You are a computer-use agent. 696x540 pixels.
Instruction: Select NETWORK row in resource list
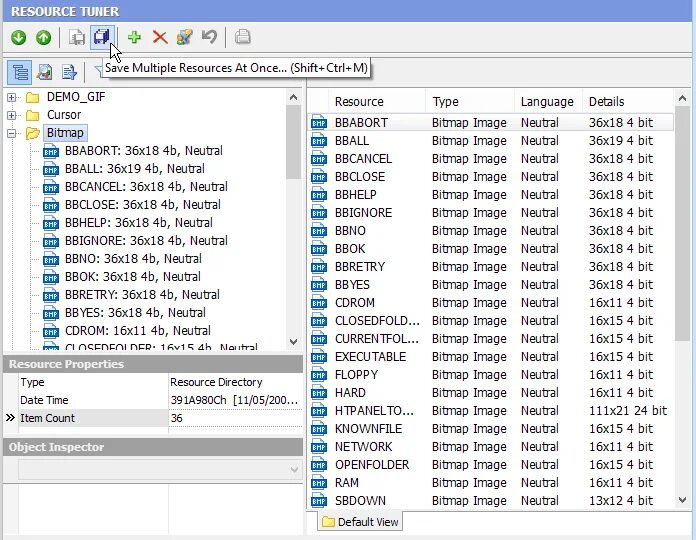490,447
